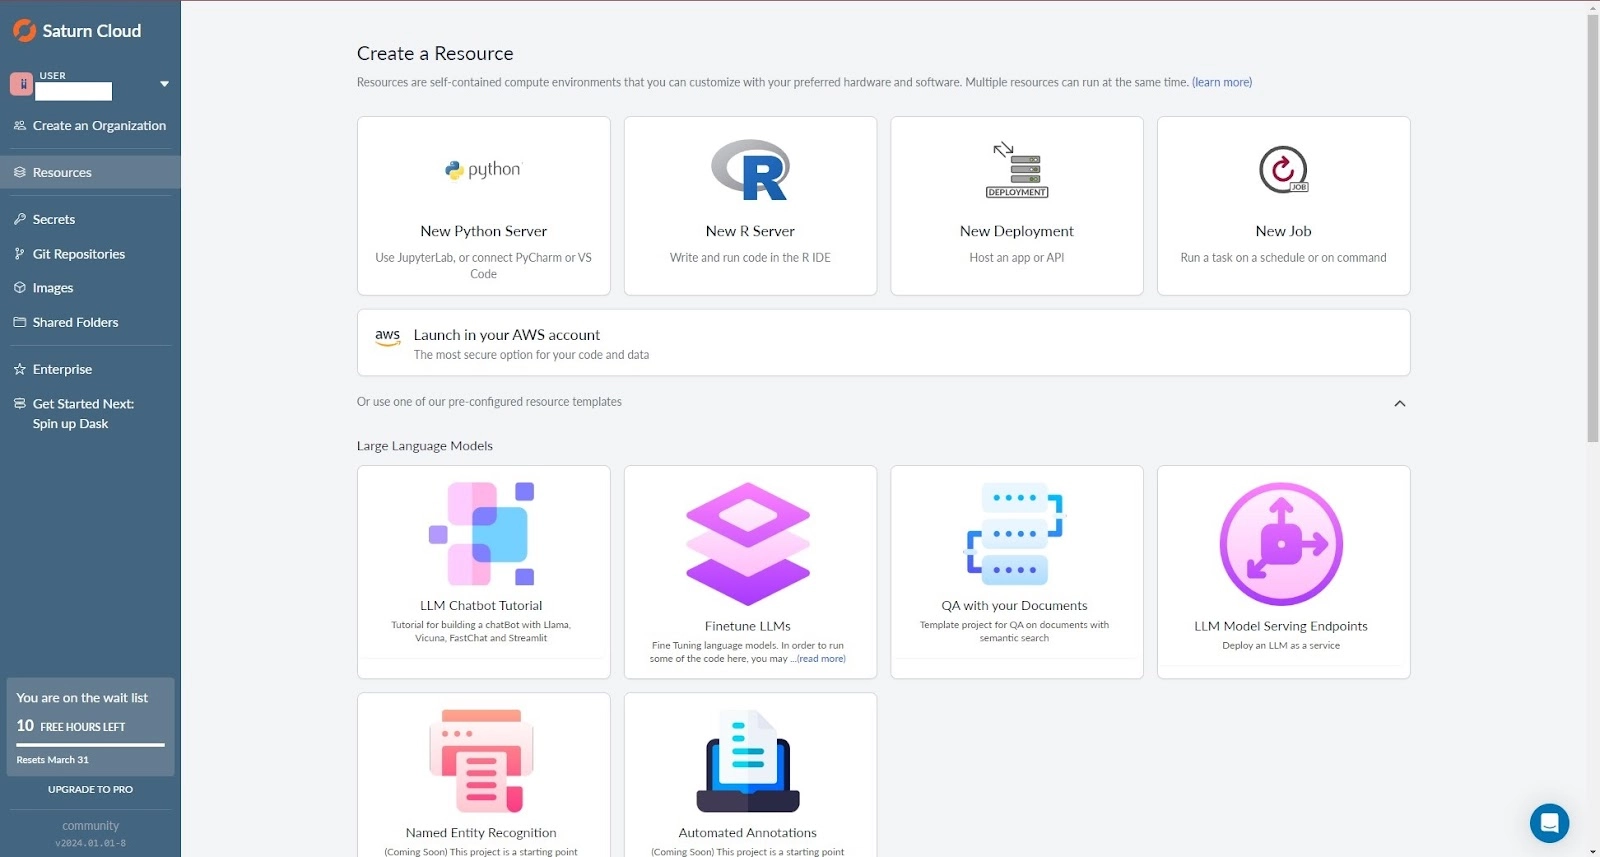The width and height of the screenshot is (1600, 857).
Task: Click the AWS logo icon
Action: 388,337
